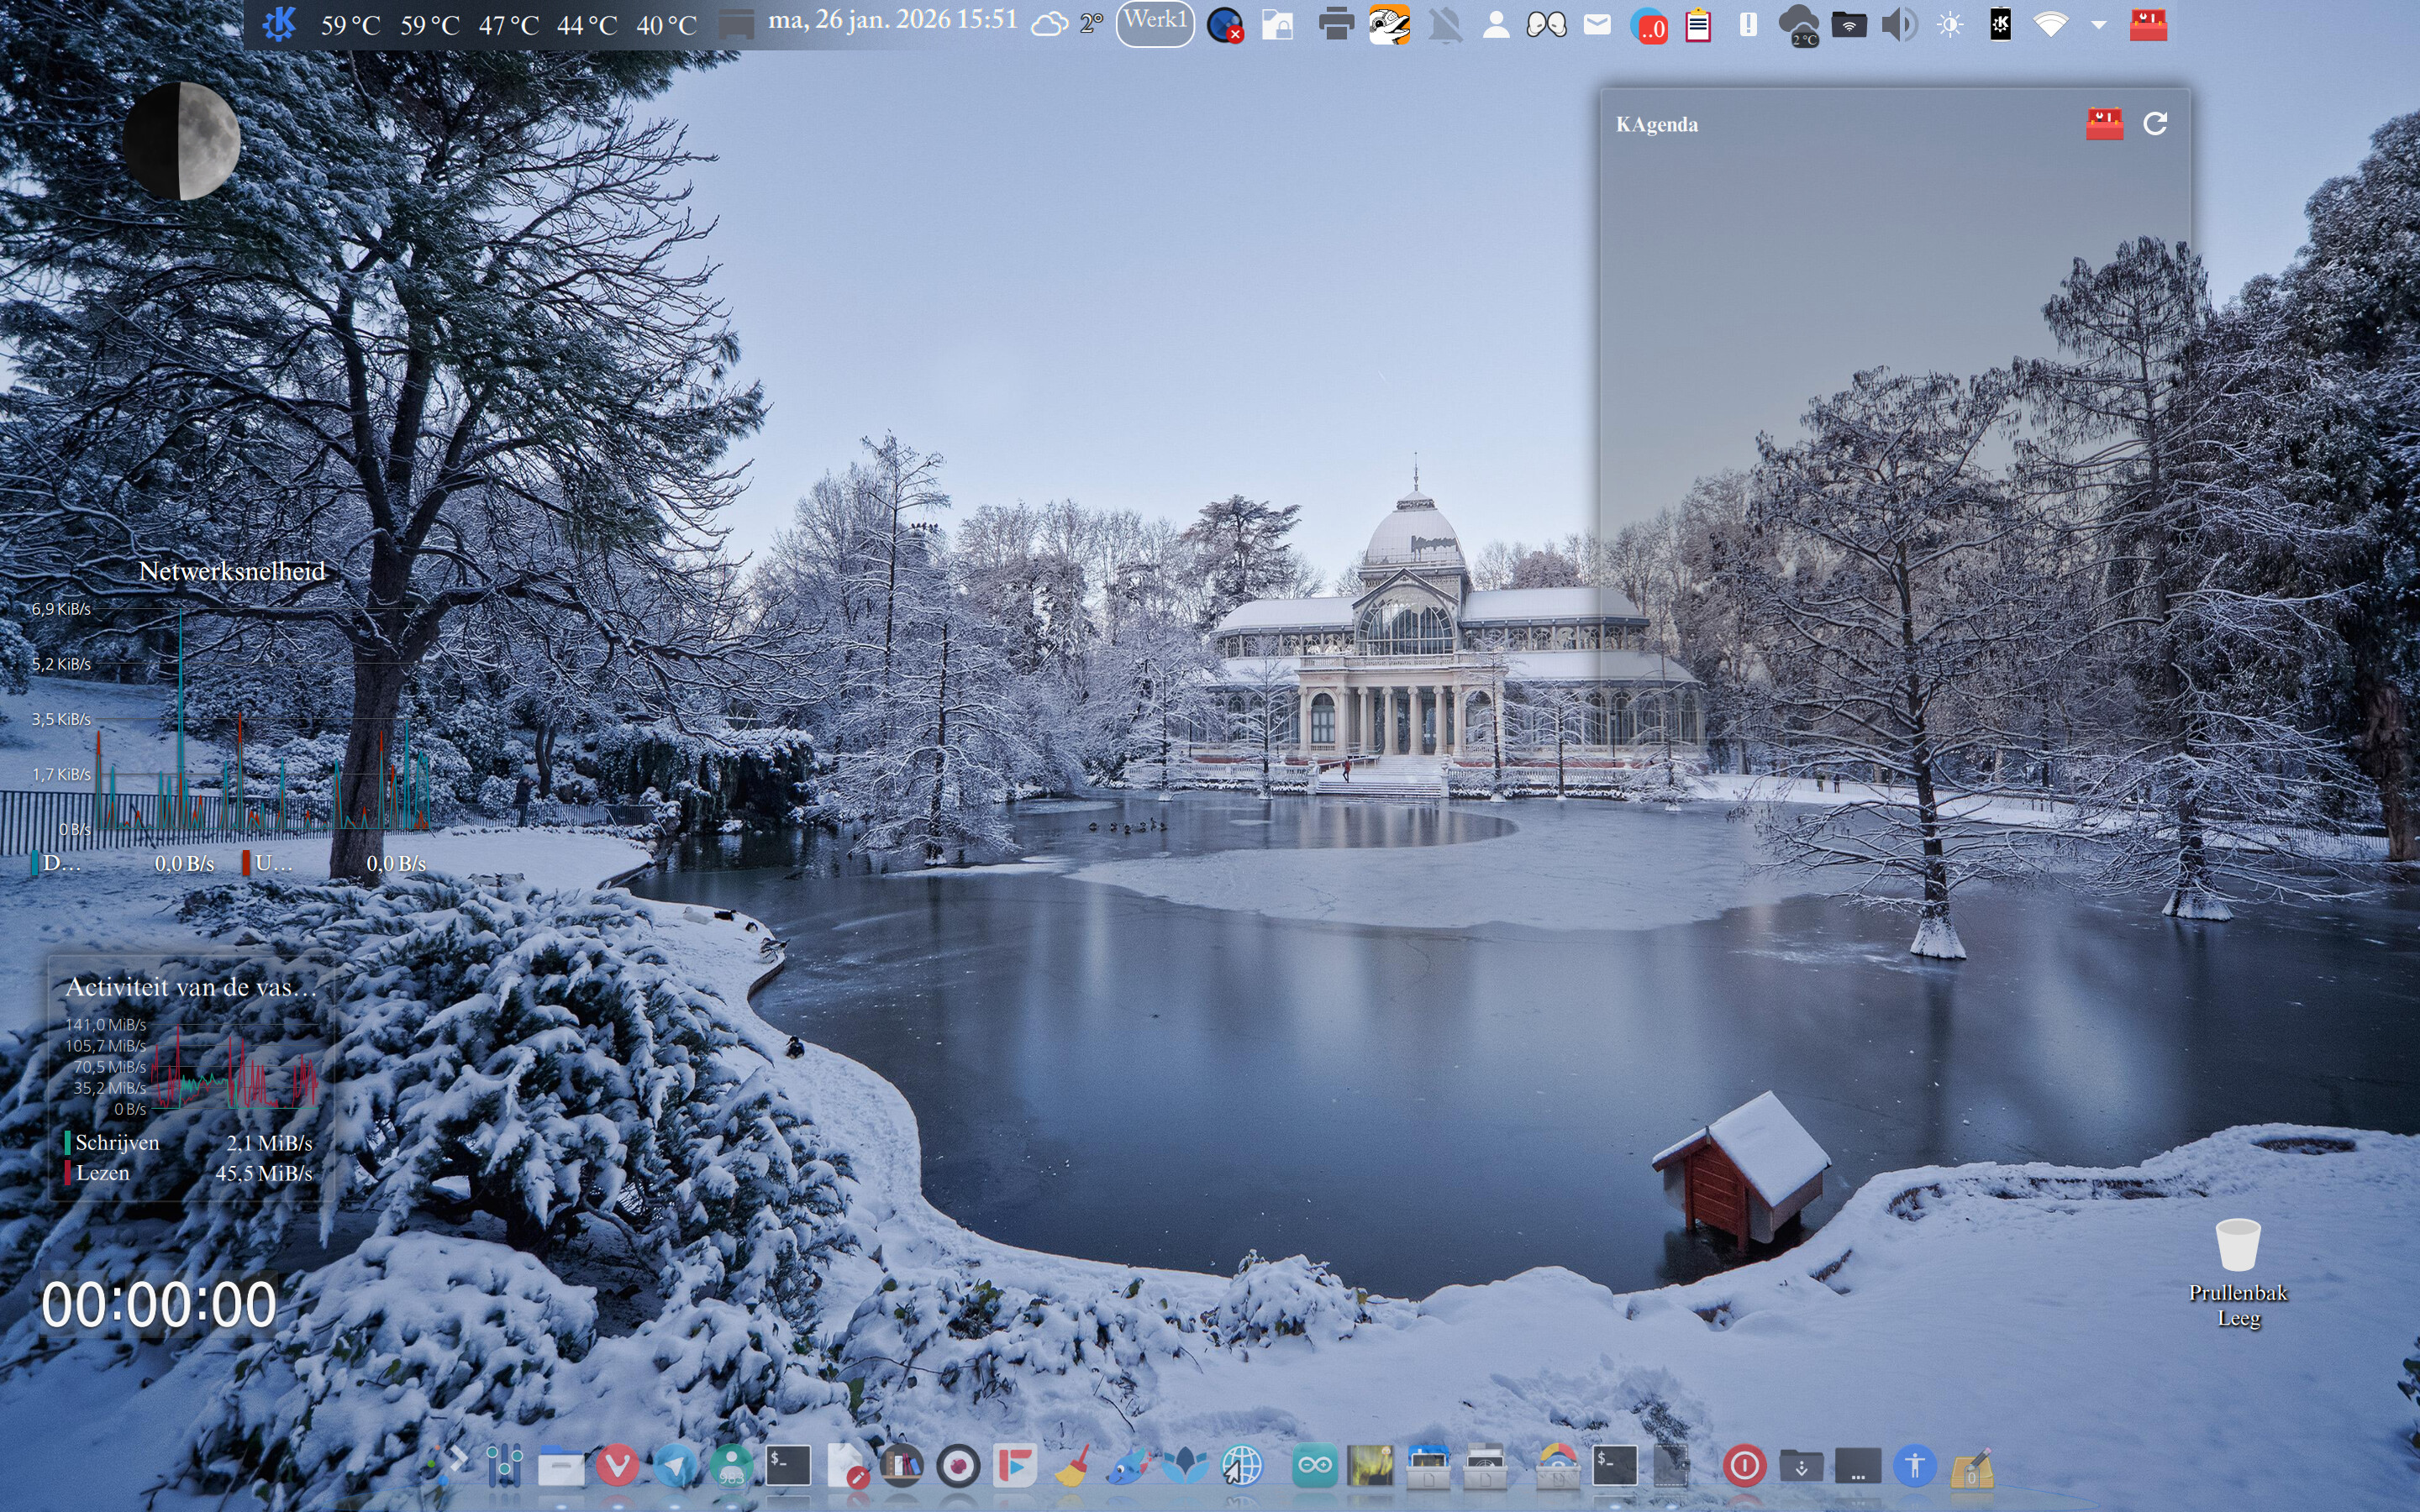The height and width of the screenshot is (1512, 2420).
Task: Toggle the muted notifications bell
Action: (1445, 25)
